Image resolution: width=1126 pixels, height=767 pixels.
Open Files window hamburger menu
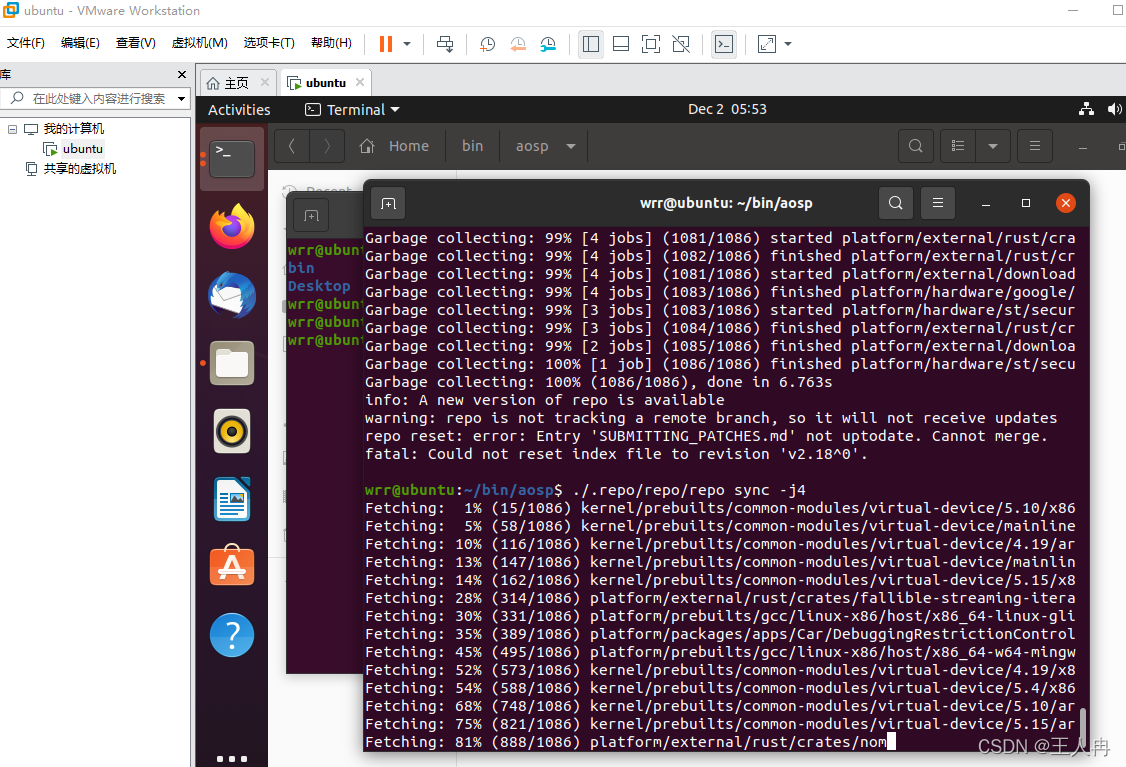1035,146
